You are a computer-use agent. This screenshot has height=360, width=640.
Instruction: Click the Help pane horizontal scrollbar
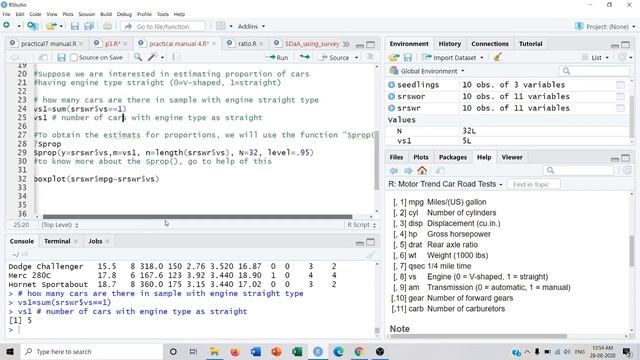point(478,336)
